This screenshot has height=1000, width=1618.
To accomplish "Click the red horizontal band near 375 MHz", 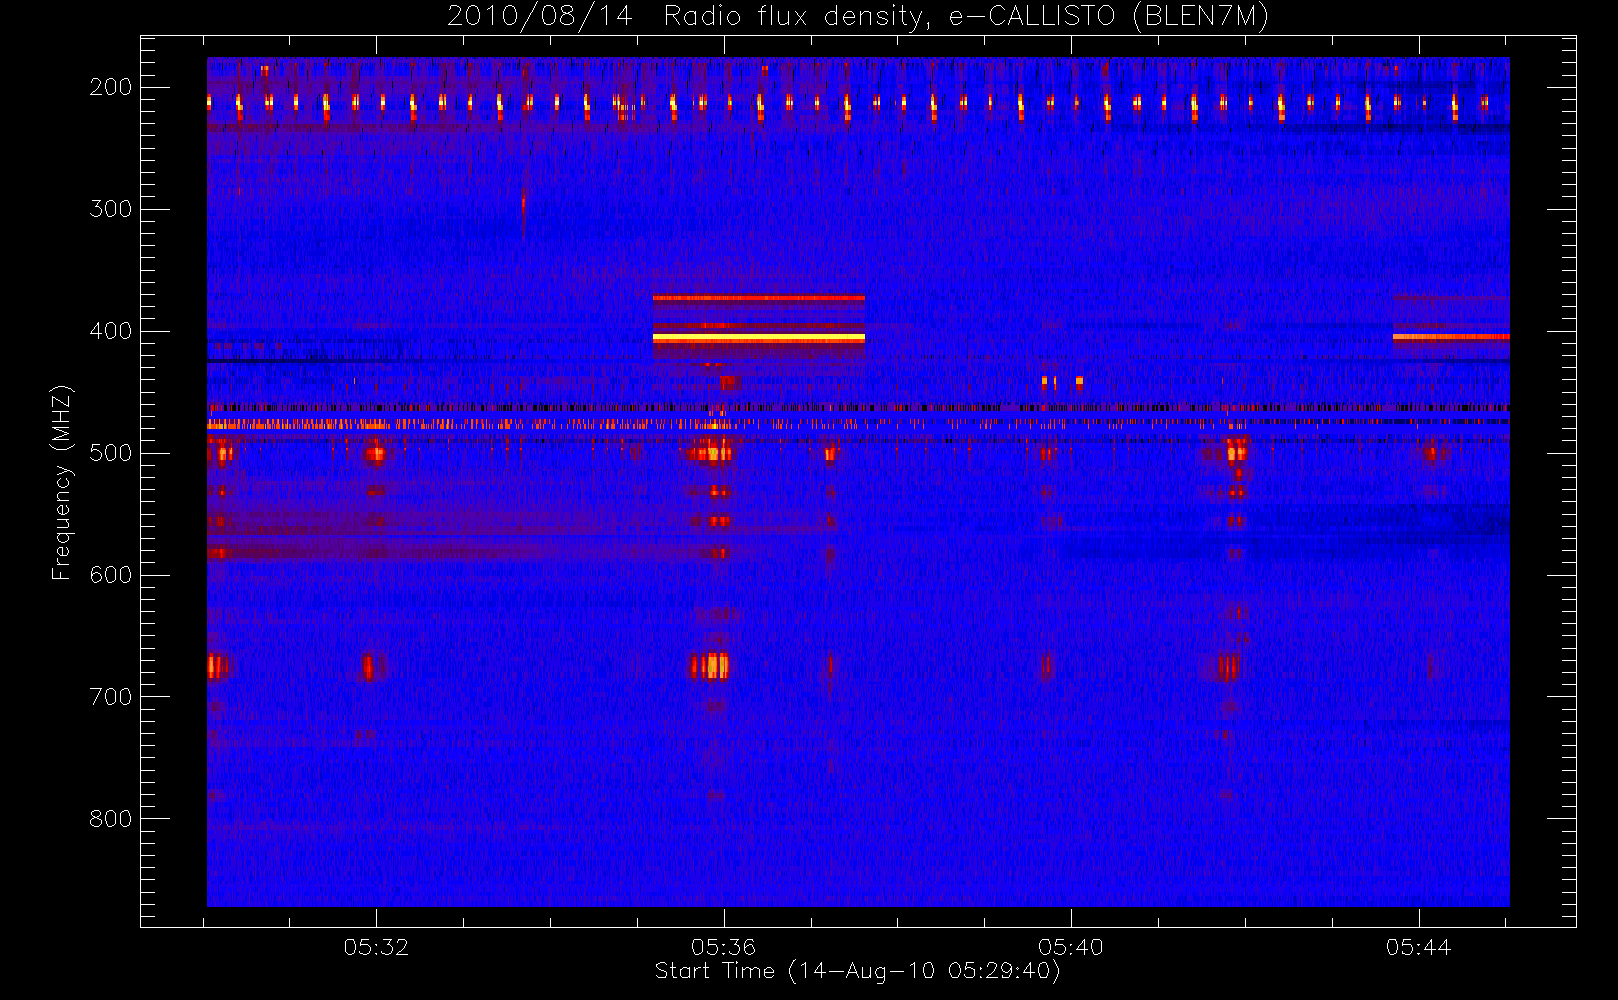I will pos(759,297).
